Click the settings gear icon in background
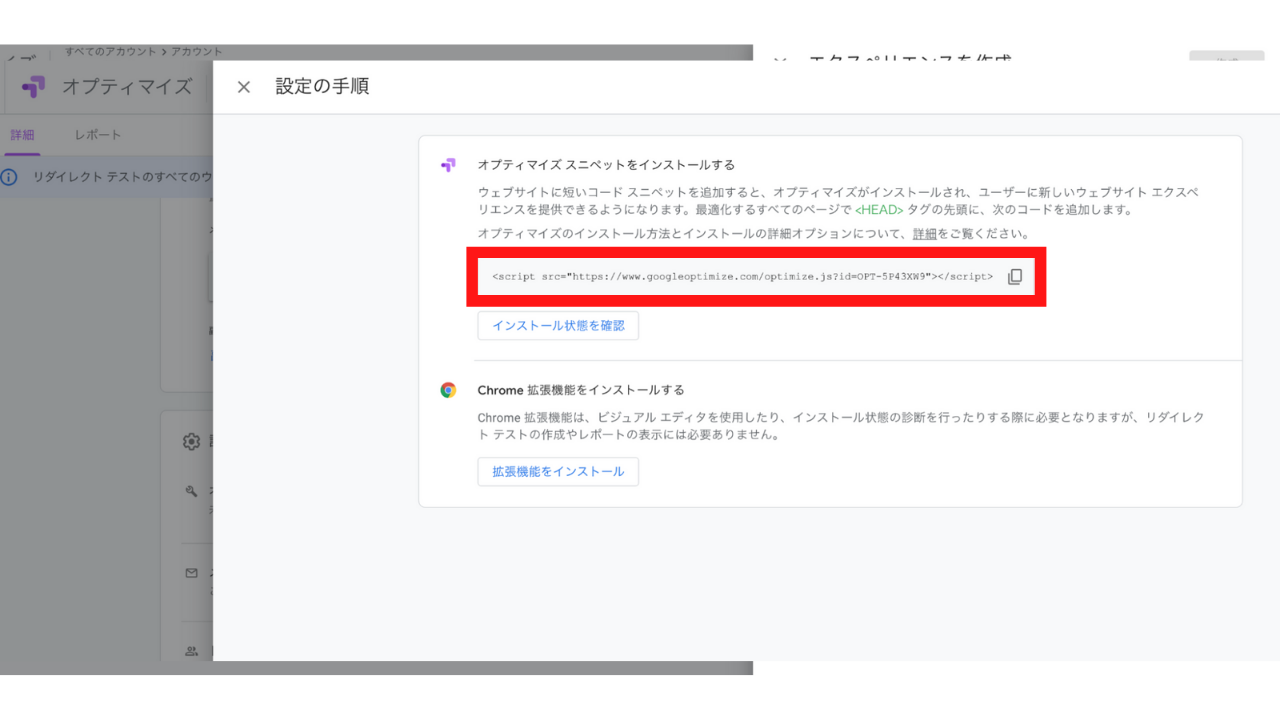1280x720 pixels. pos(191,441)
